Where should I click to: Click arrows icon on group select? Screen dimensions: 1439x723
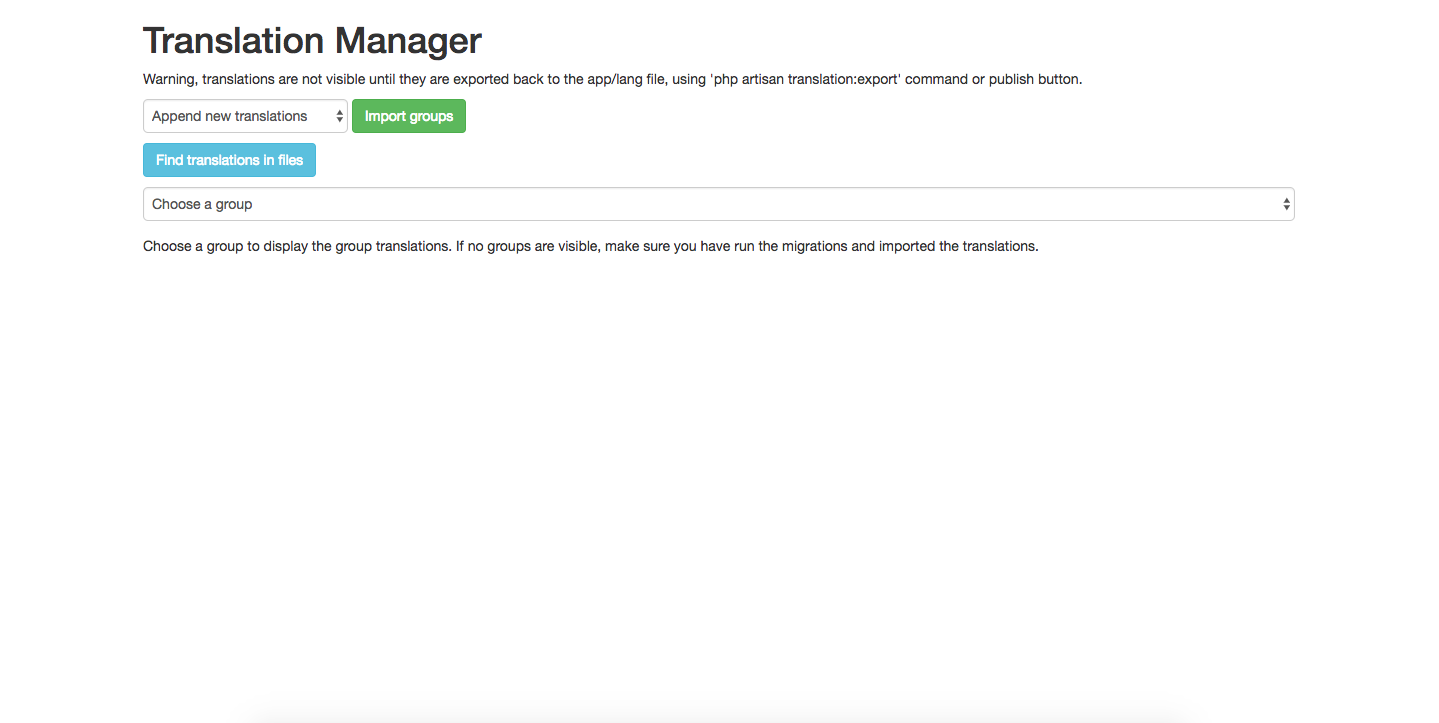[1286, 204]
